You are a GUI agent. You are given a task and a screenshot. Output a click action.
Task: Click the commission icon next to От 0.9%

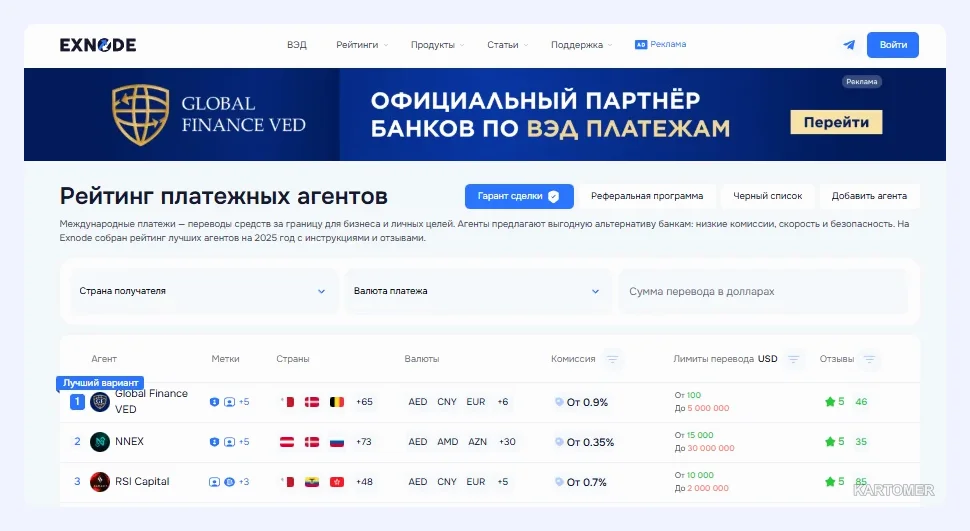click(x=559, y=402)
